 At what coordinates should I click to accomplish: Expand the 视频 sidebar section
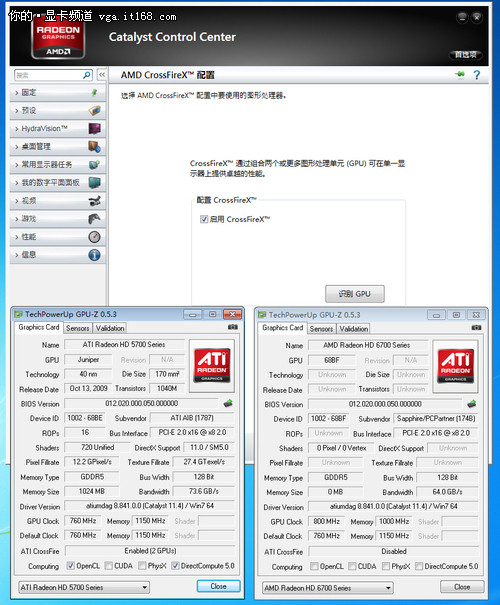coord(58,201)
